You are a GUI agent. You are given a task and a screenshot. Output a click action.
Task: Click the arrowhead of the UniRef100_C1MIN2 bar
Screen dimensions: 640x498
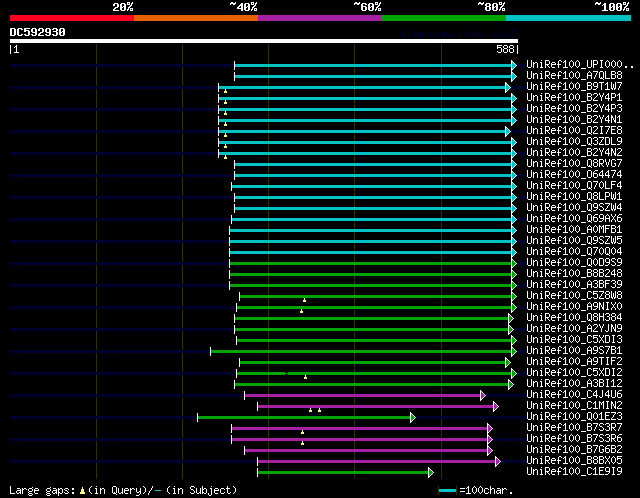pos(496,406)
